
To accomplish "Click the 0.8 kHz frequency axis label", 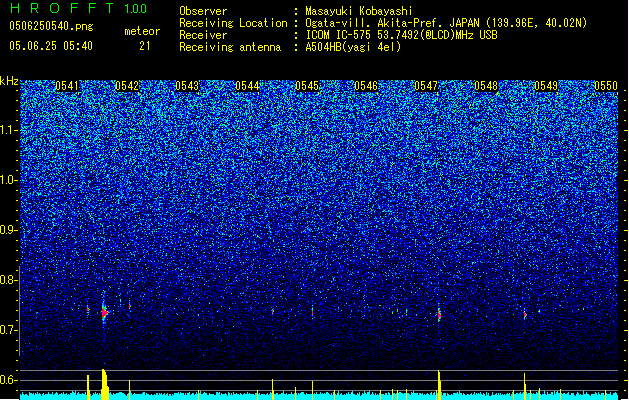I will point(8,280).
